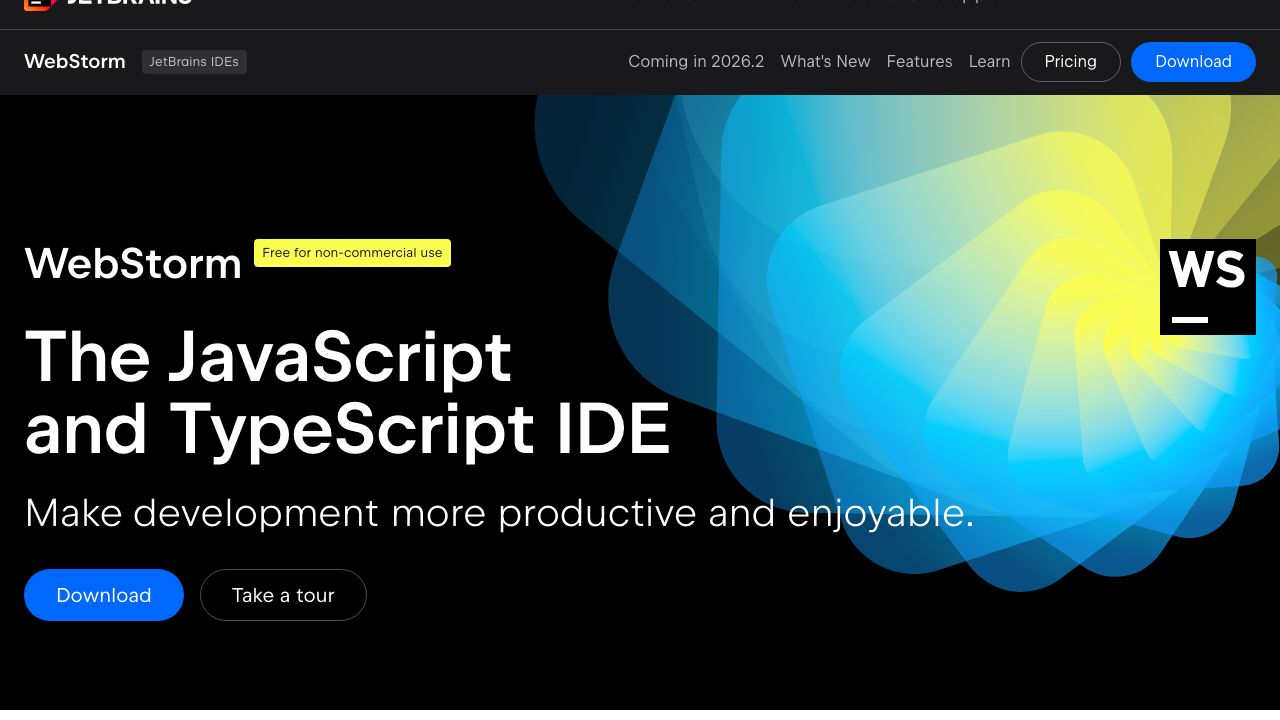Click the Download button in navigation bar
This screenshot has width=1280, height=720.
click(1193, 62)
